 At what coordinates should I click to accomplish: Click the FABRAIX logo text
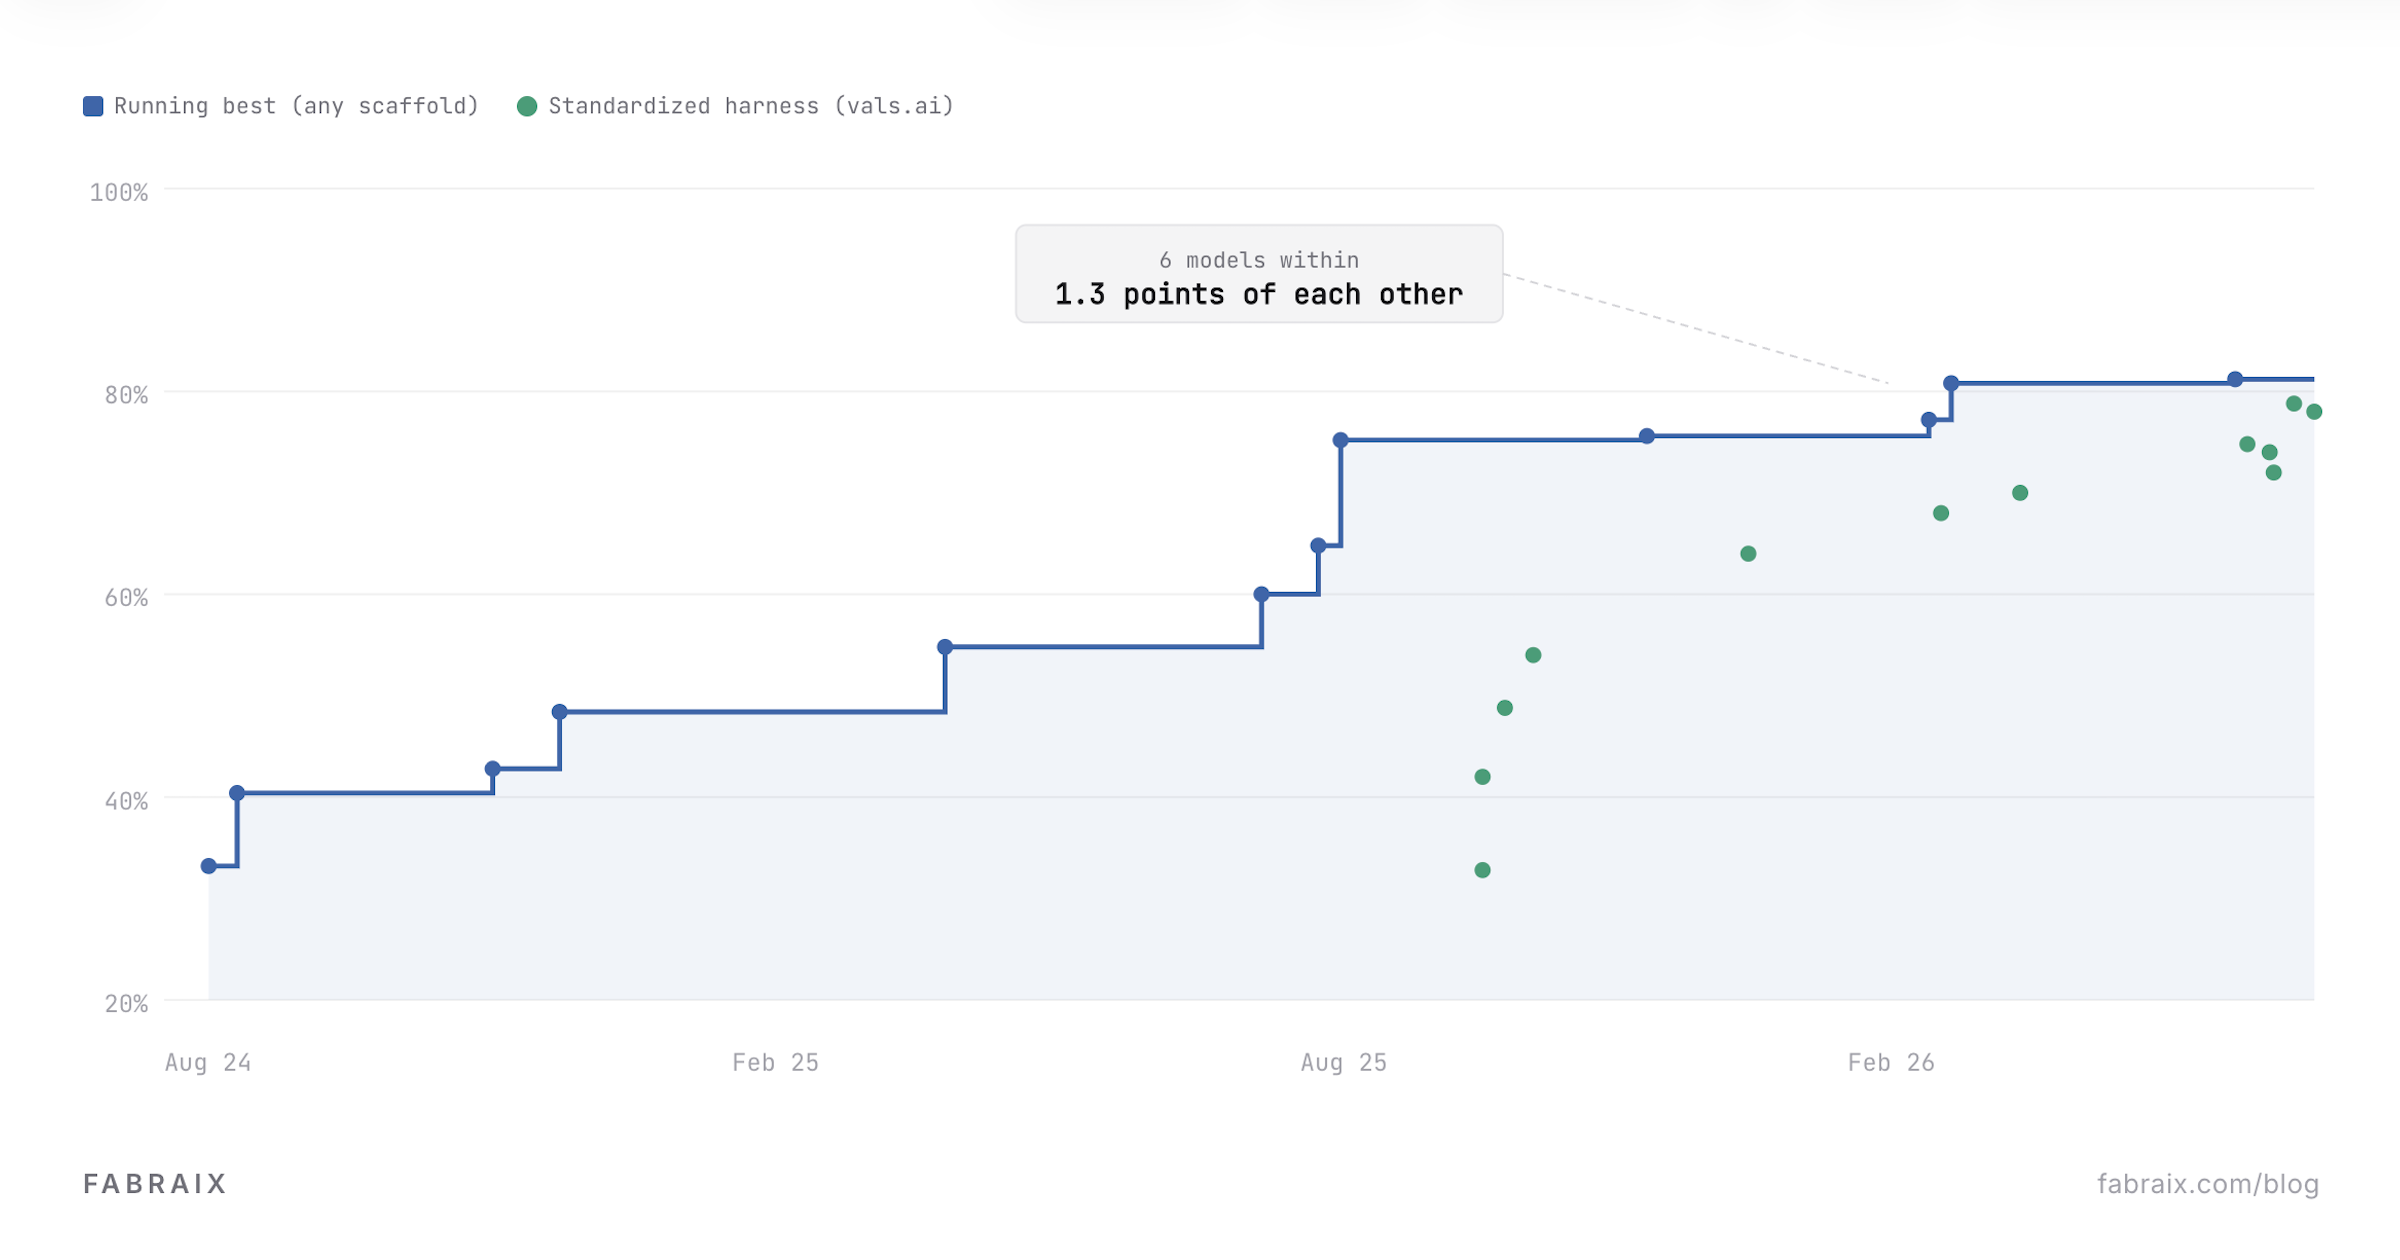(x=155, y=1184)
